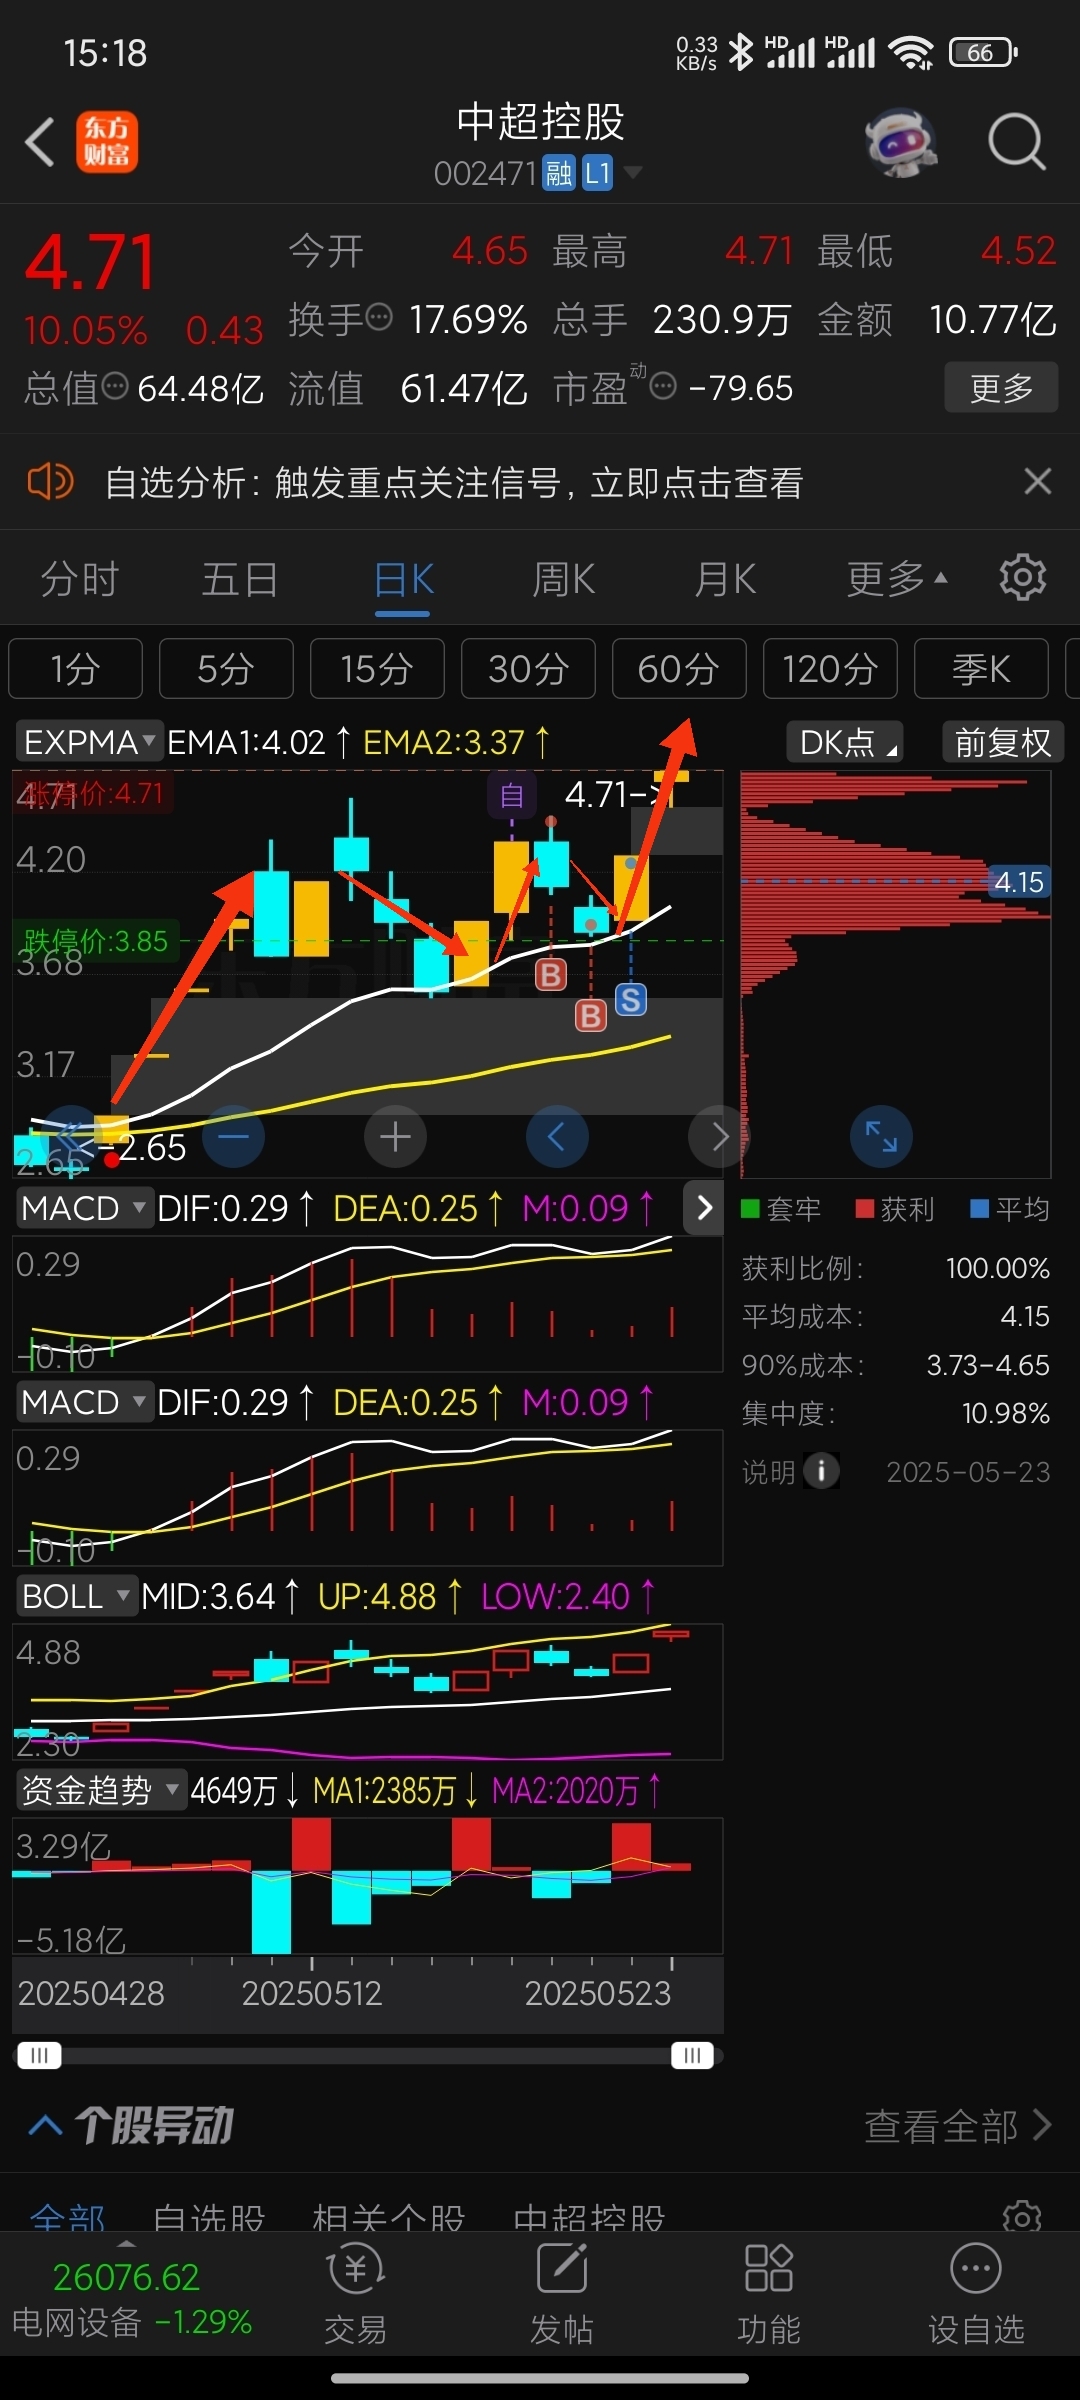Image resolution: width=1080 pixels, height=2400 pixels.
Task: Select the 60分 period
Action: pyautogui.click(x=679, y=668)
